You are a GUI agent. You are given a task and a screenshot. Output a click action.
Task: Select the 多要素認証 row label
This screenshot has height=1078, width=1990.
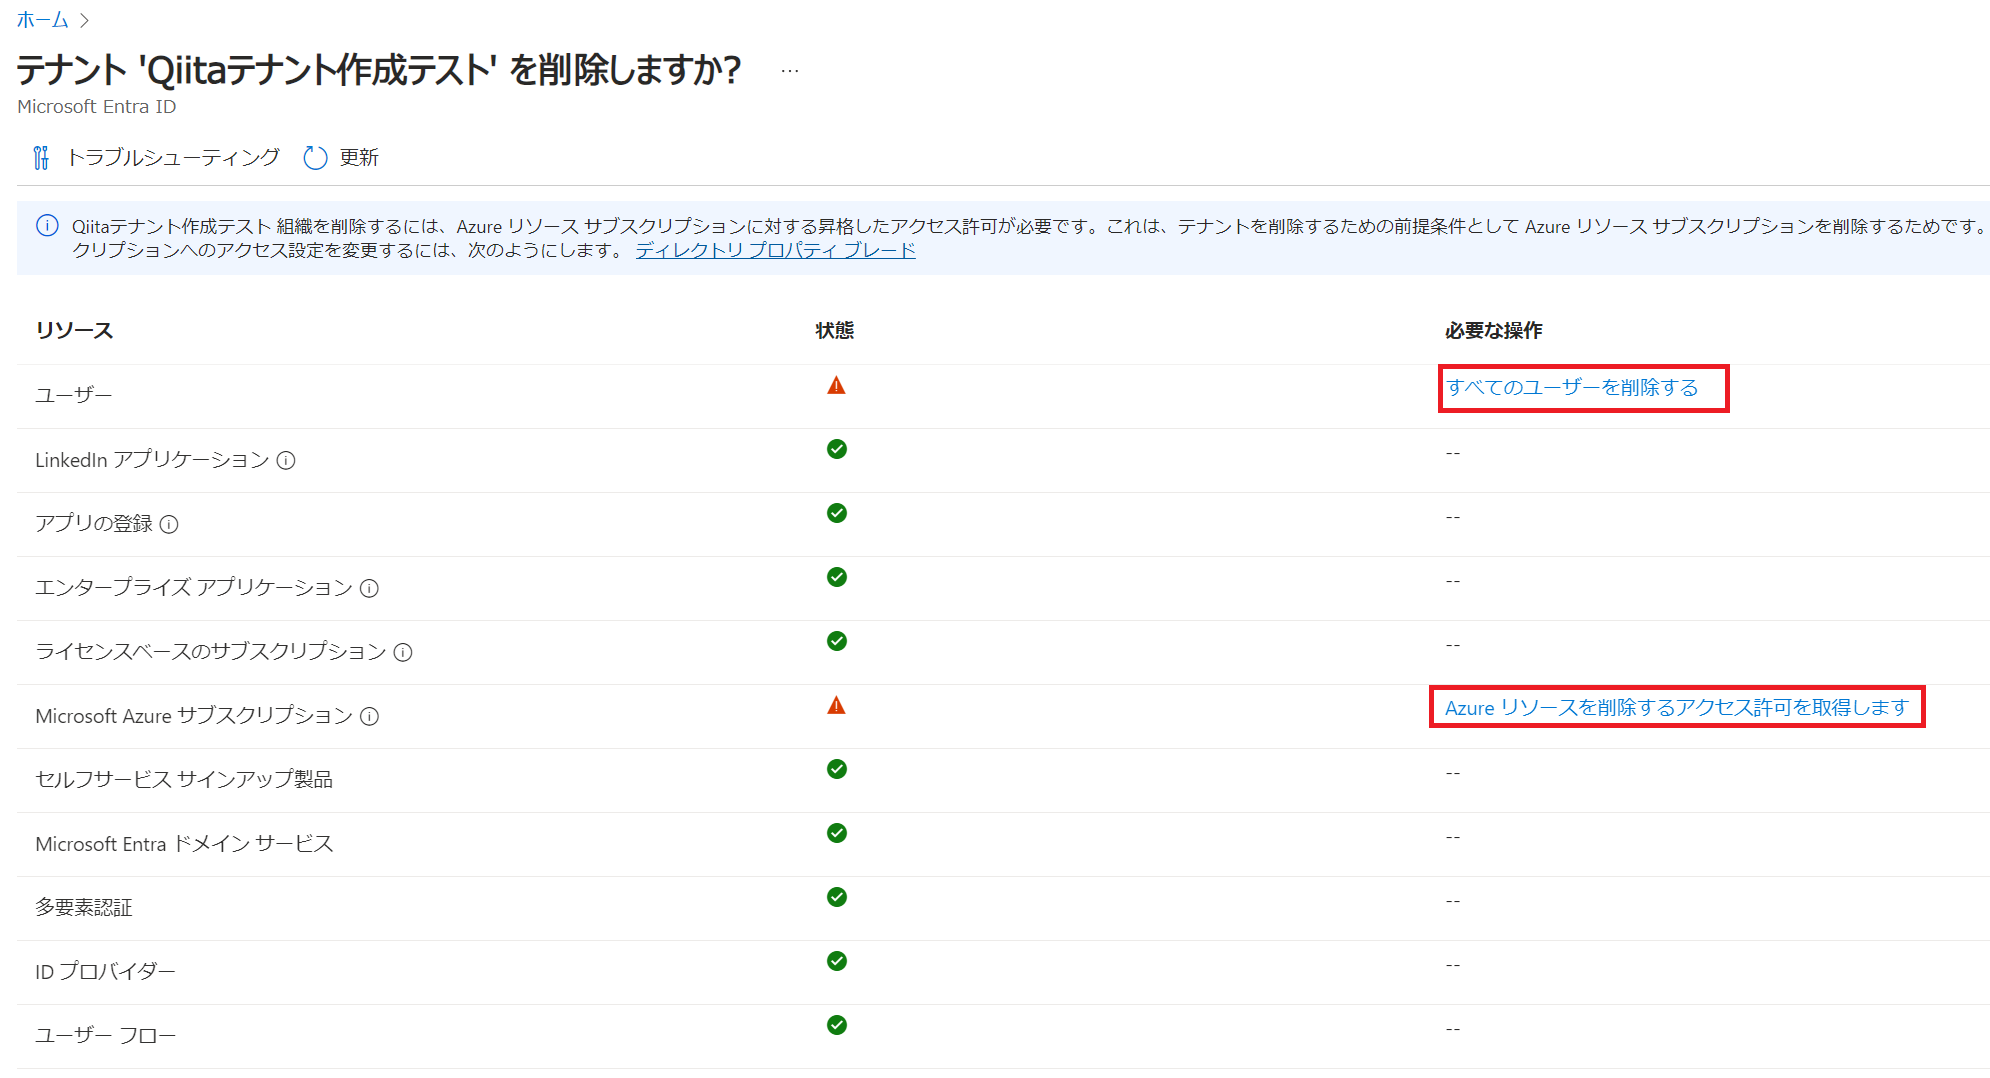[x=84, y=907]
